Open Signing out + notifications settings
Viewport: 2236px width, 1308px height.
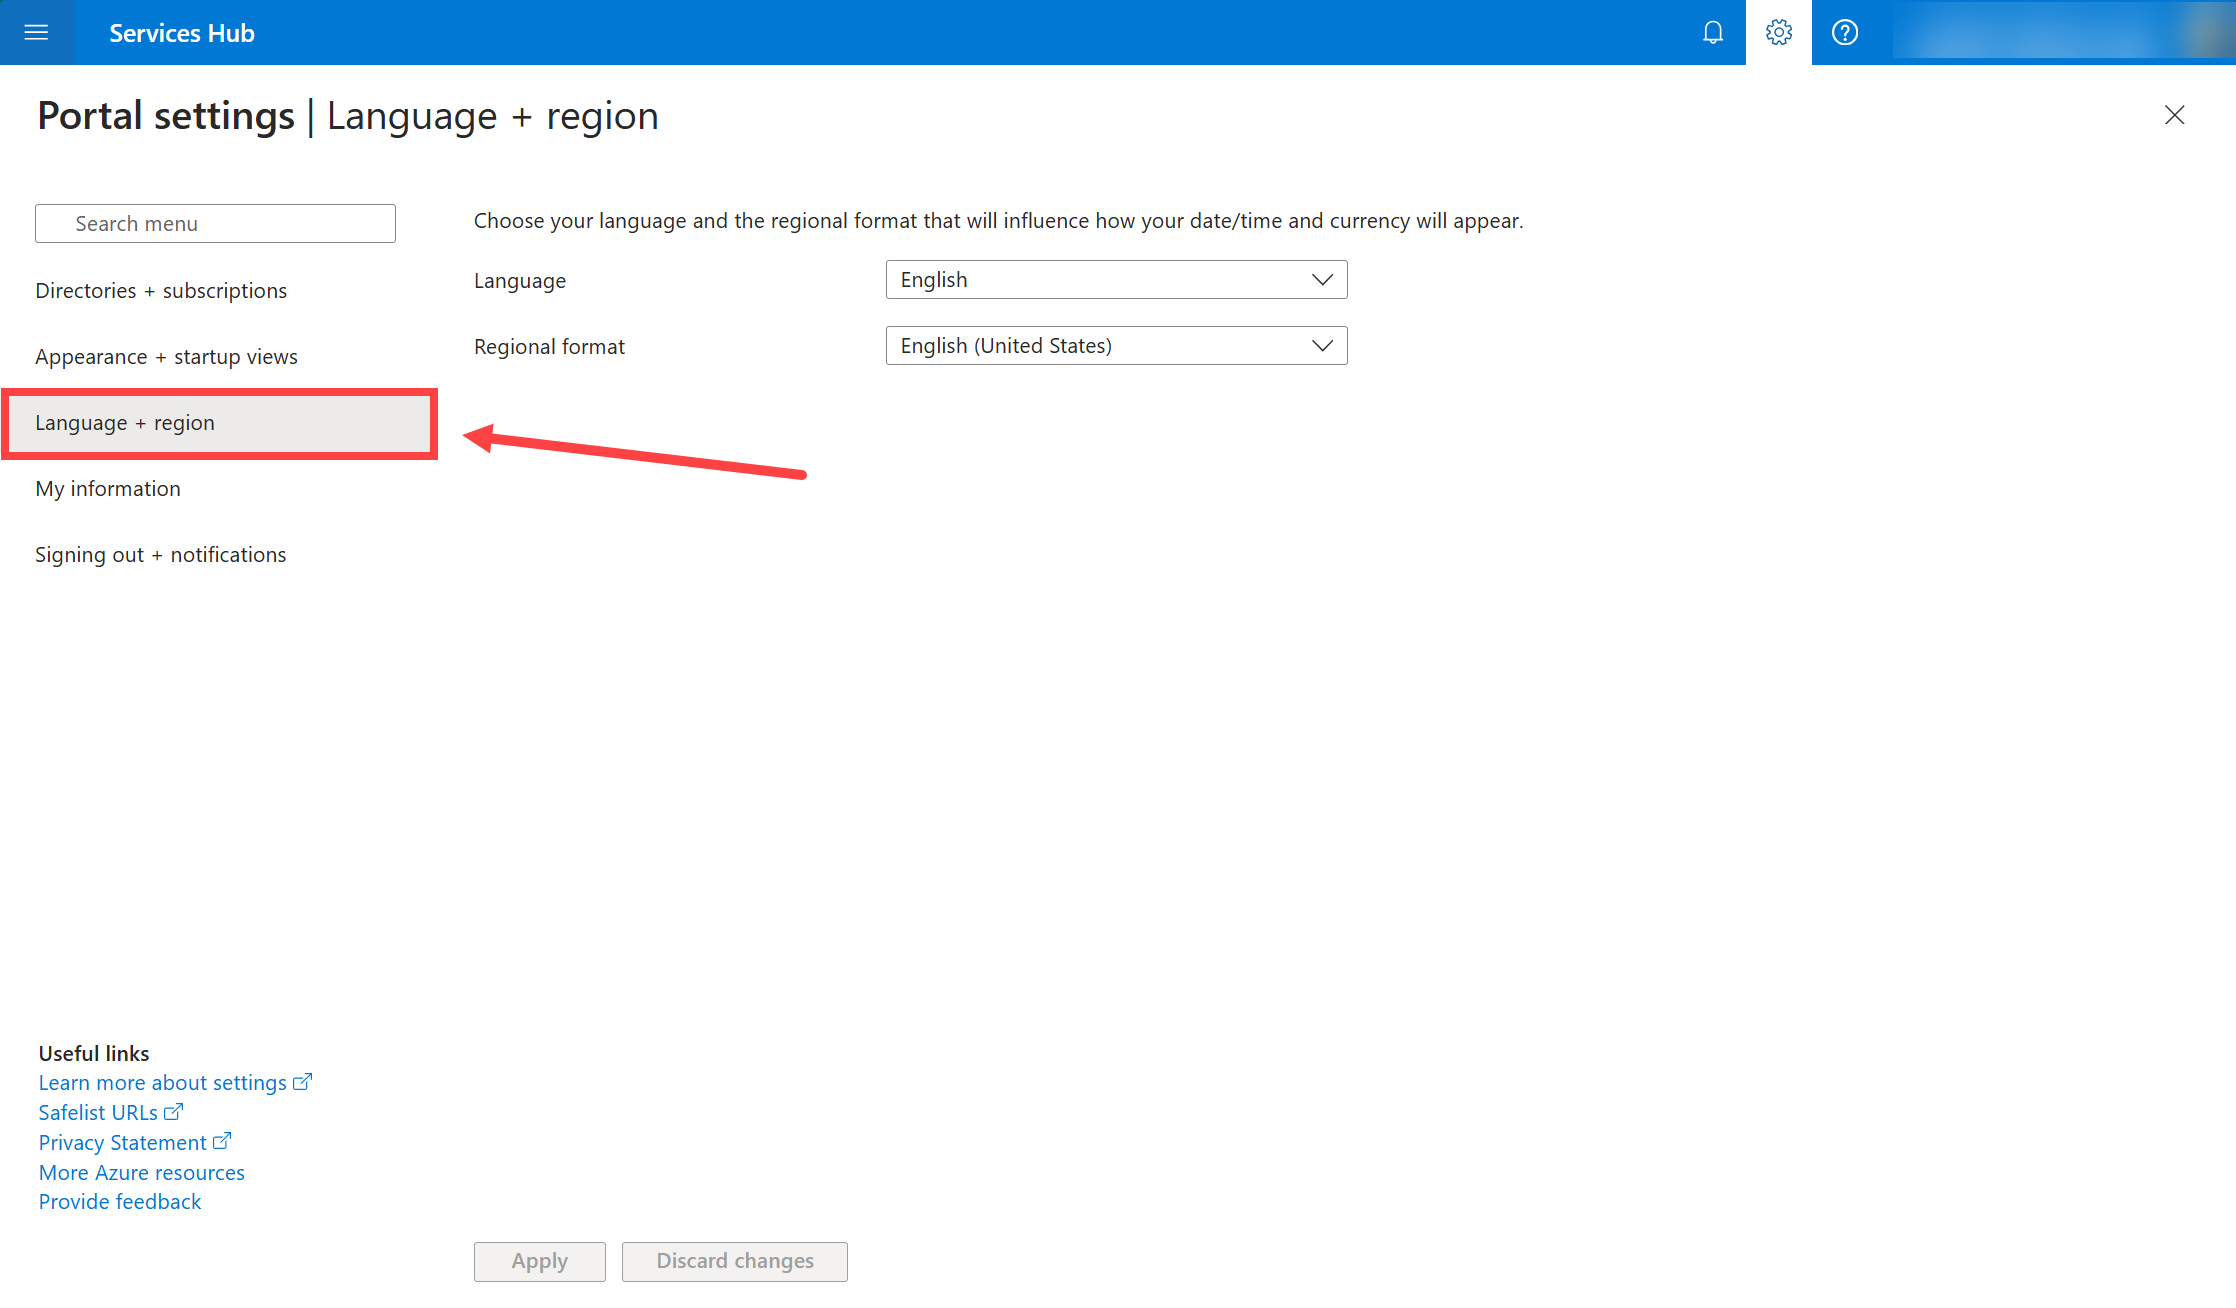pyautogui.click(x=160, y=555)
